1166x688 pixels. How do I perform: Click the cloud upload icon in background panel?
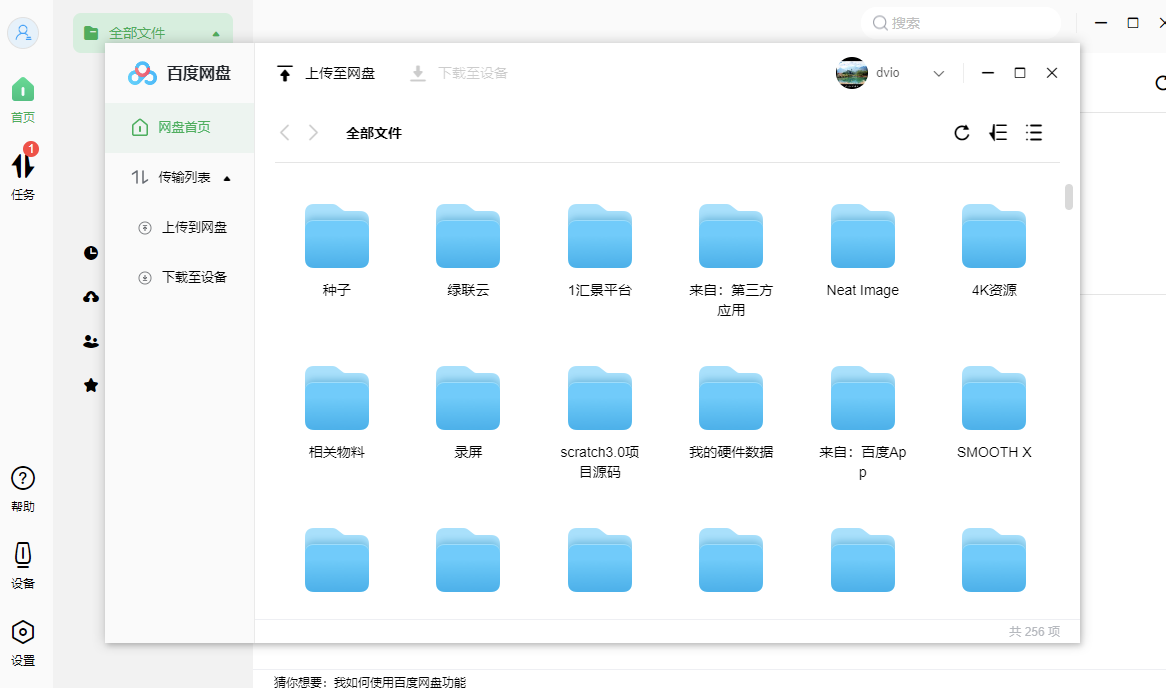pyautogui.click(x=91, y=297)
